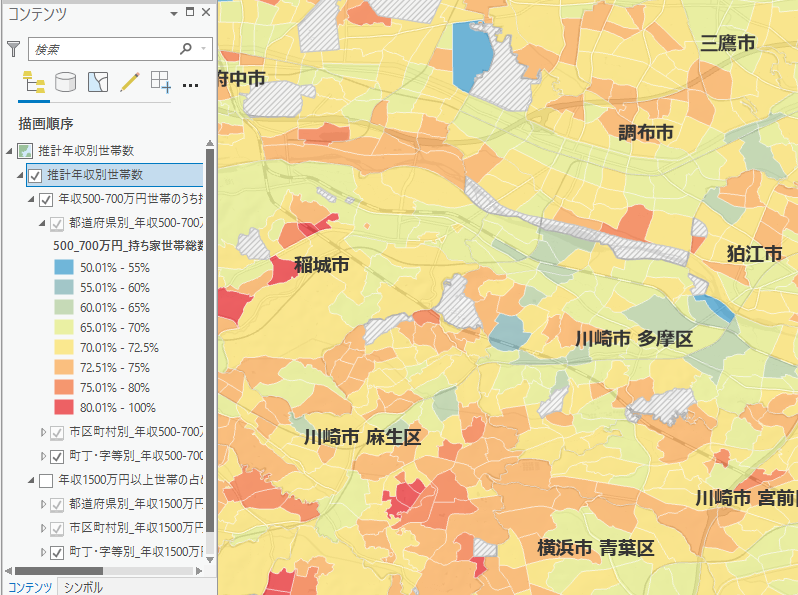This screenshot has width=798, height=595.
Task: Select List By Snapping icon
Action: pyautogui.click(x=160, y=82)
